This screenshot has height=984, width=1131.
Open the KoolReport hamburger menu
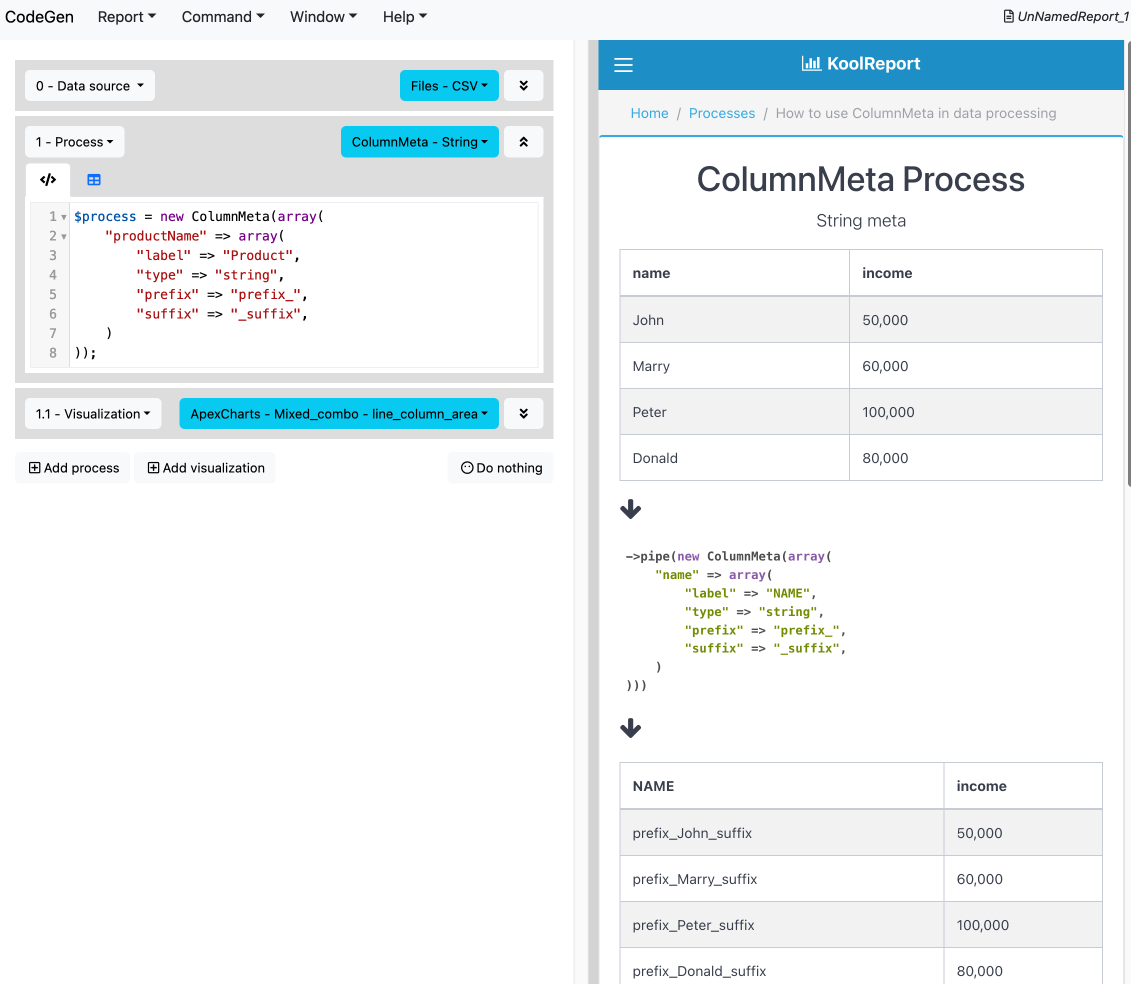[x=623, y=65]
